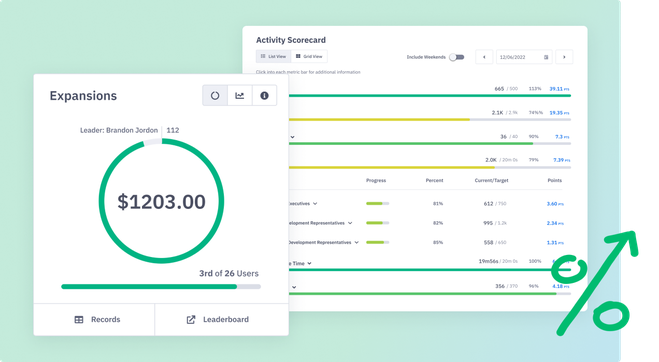Open the 4.18 pts points link

point(561,286)
